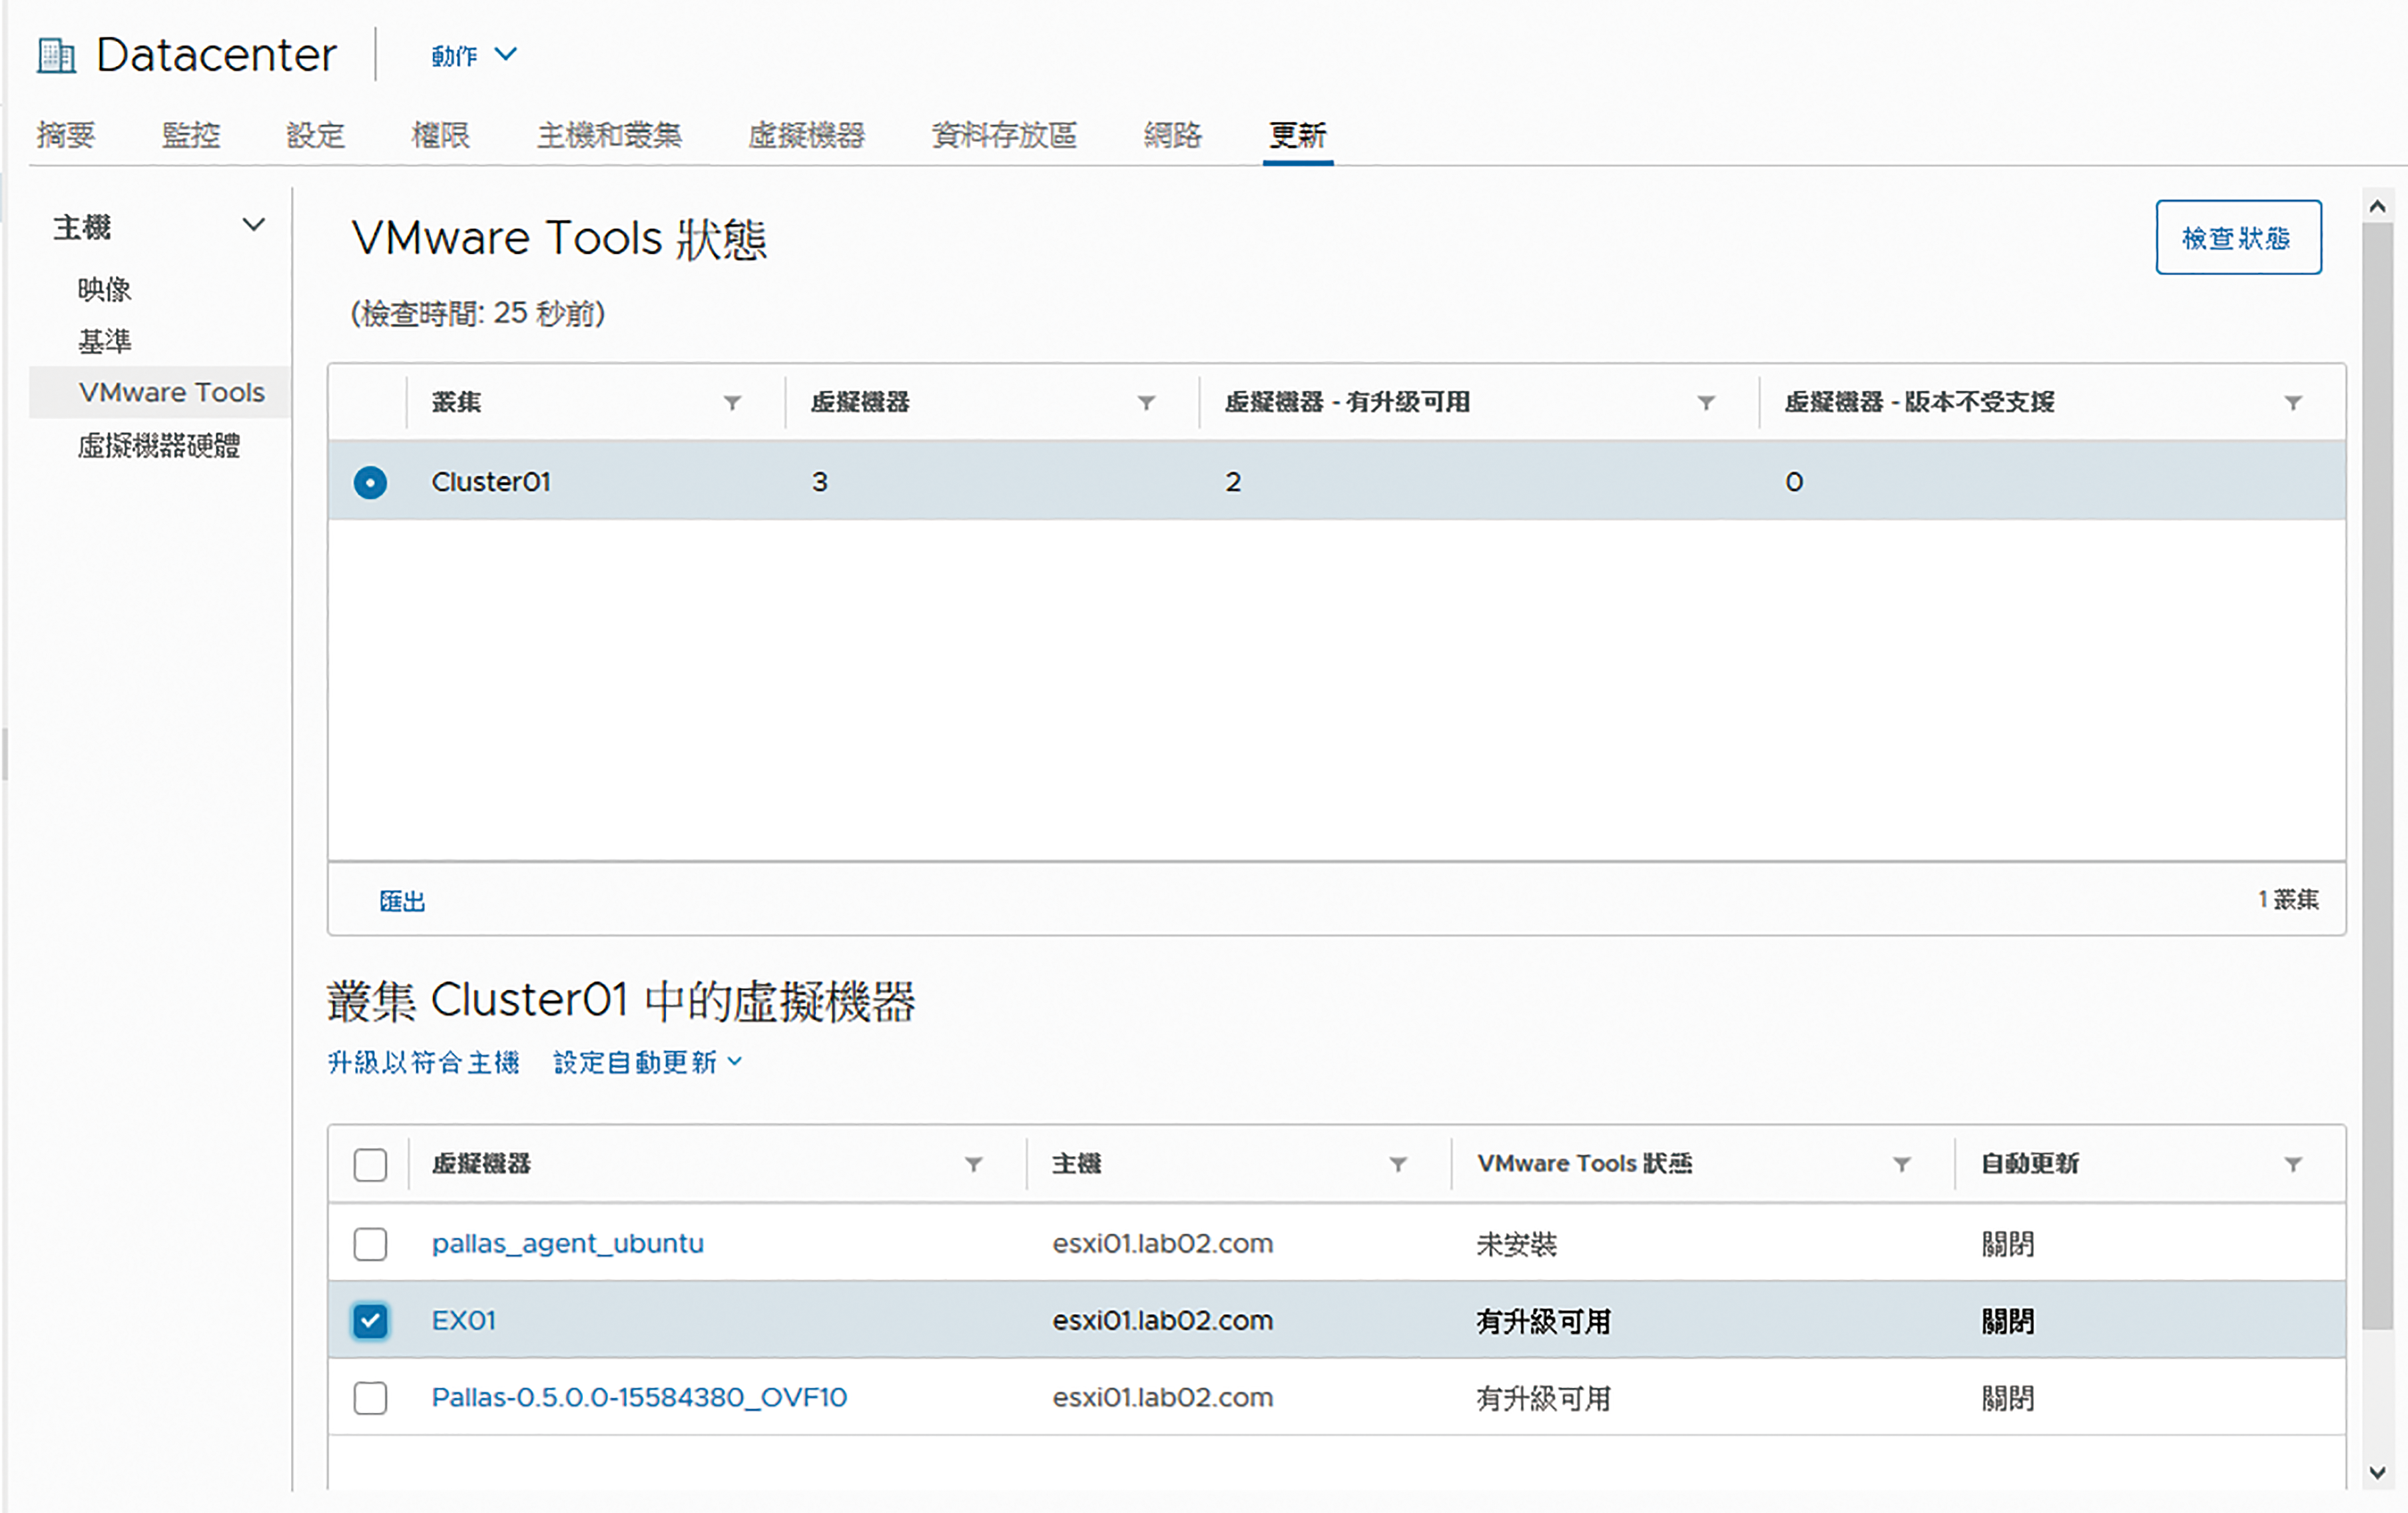Open the pallas_agent_ubuntu VM link
The width and height of the screenshot is (2408, 1513).
click(568, 1244)
